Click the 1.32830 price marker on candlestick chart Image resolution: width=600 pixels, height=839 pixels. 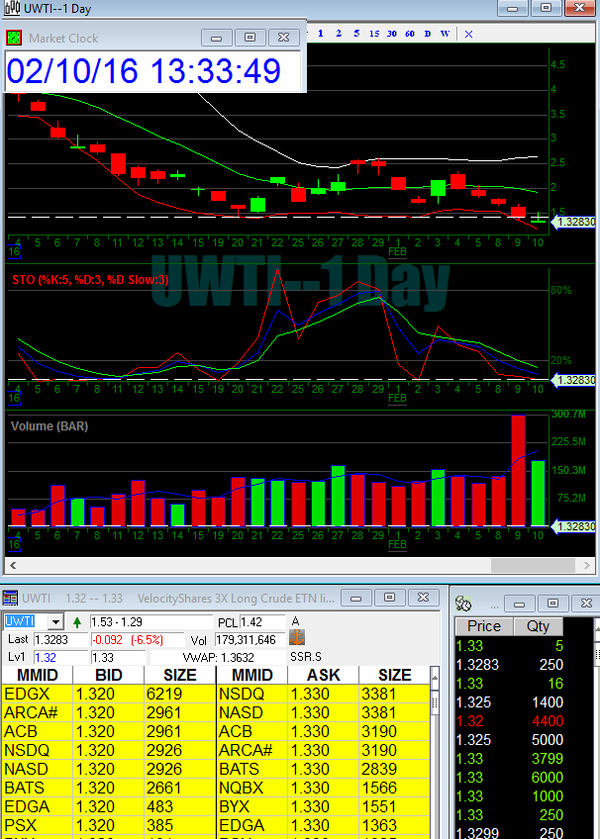click(573, 222)
